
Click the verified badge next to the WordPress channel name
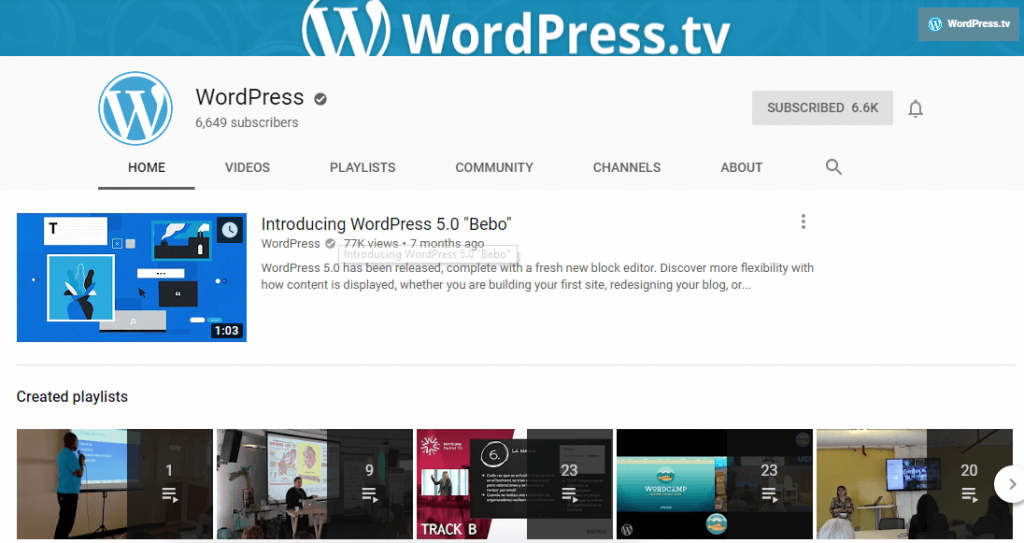pyautogui.click(x=320, y=99)
